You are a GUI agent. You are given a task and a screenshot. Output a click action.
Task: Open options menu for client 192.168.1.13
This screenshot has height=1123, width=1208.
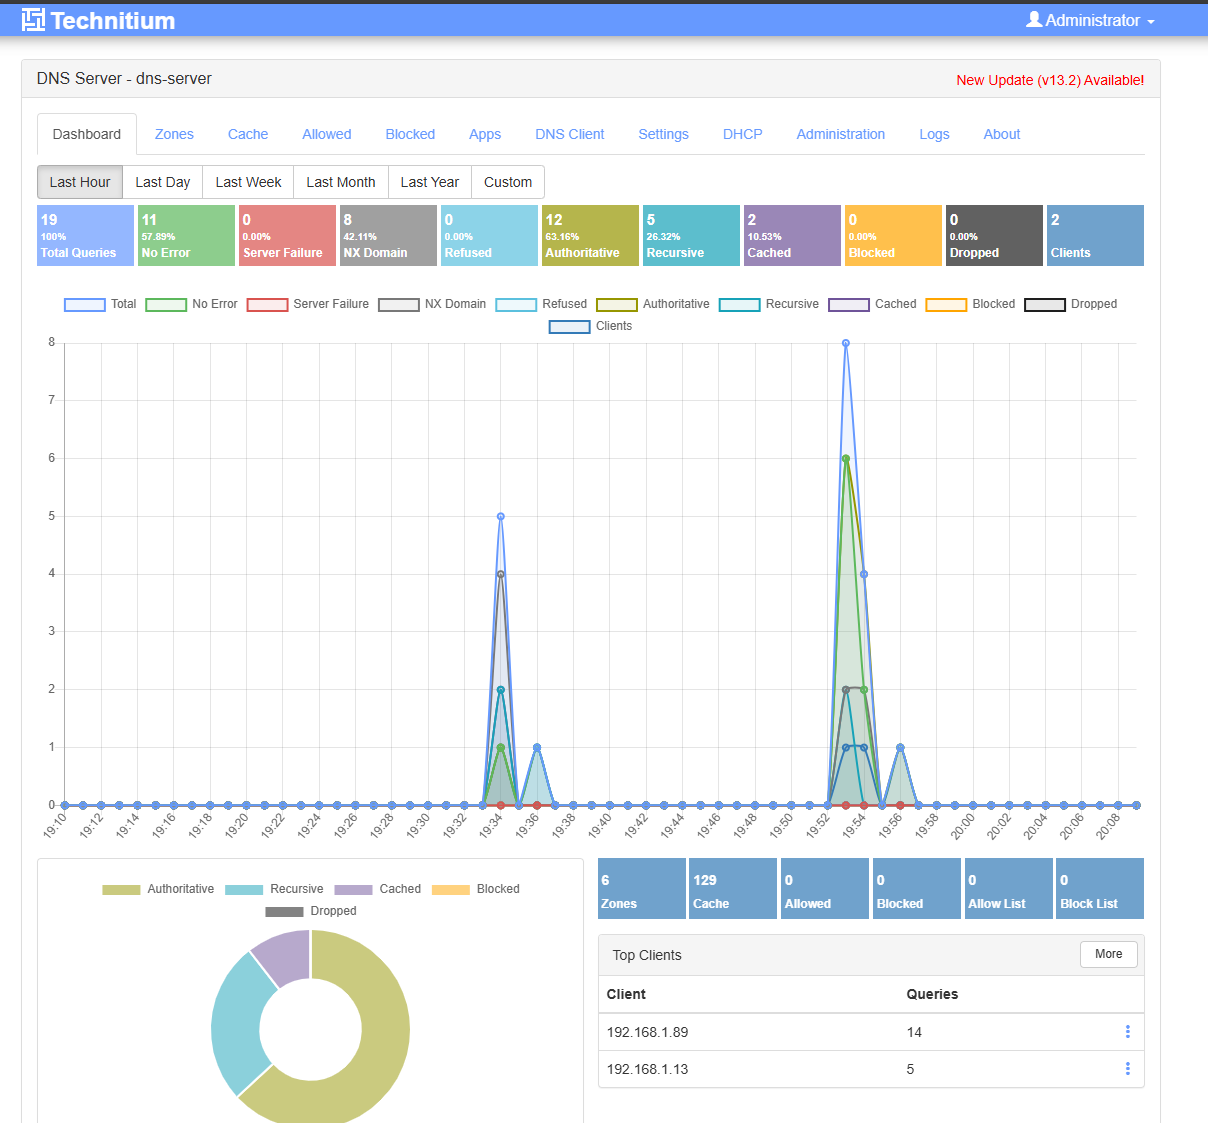coord(1128,1069)
